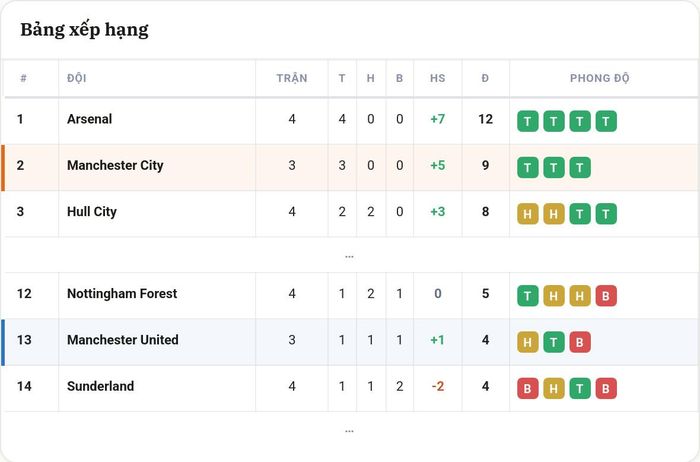
Task: Click the Bảng xếp hạng heading
Action: point(84,30)
